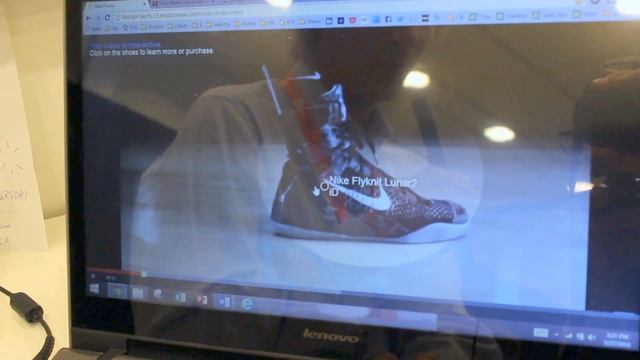Click the taskbar clock

[617, 340]
